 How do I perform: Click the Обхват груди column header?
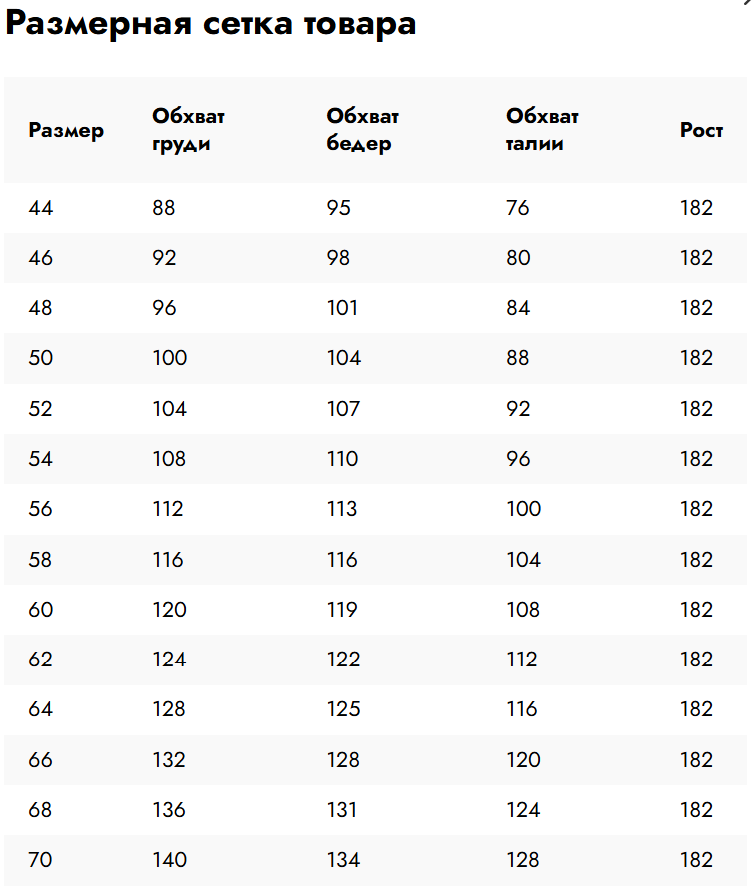pyautogui.click(x=188, y=130)
